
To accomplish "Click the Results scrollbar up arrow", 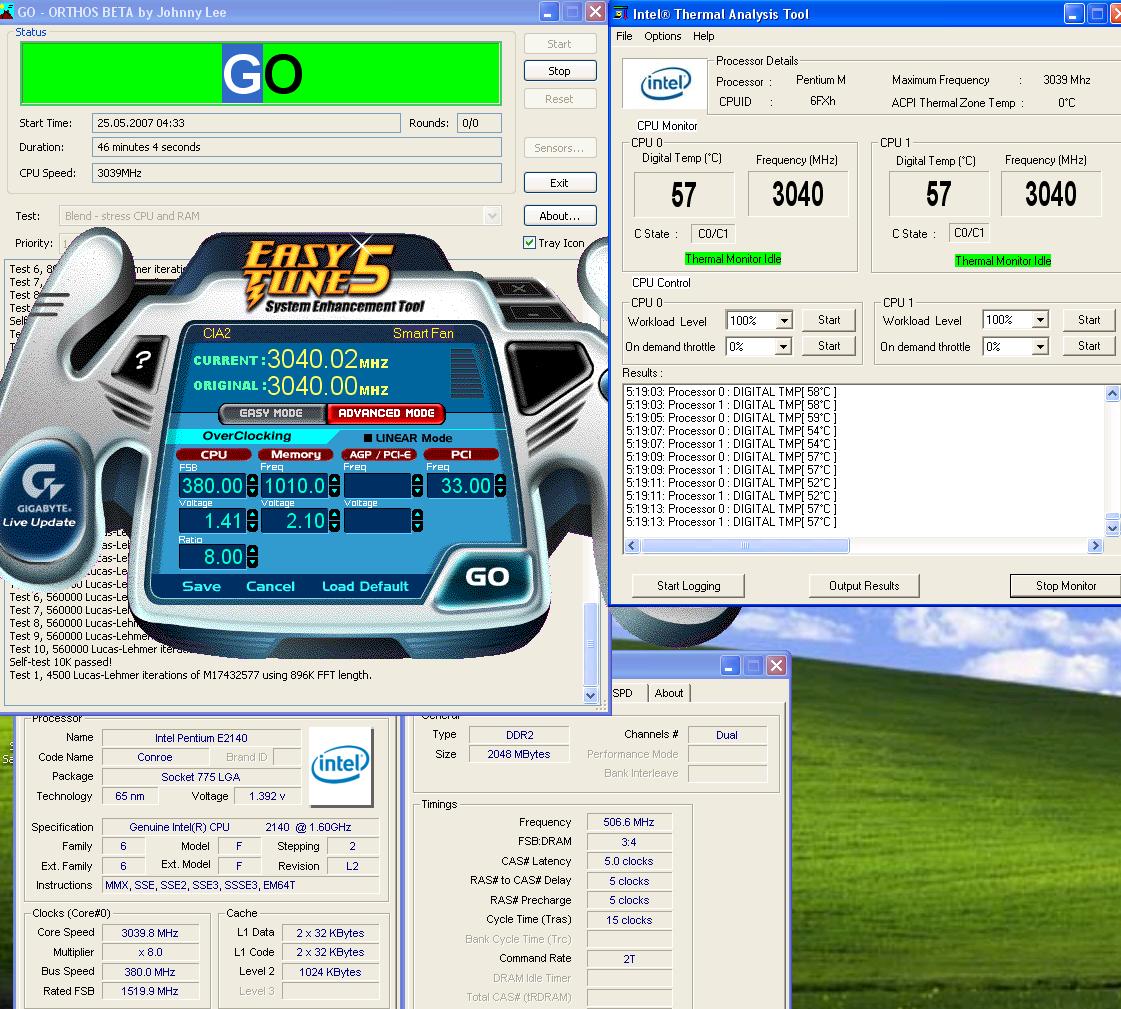I will point(1112,393).
